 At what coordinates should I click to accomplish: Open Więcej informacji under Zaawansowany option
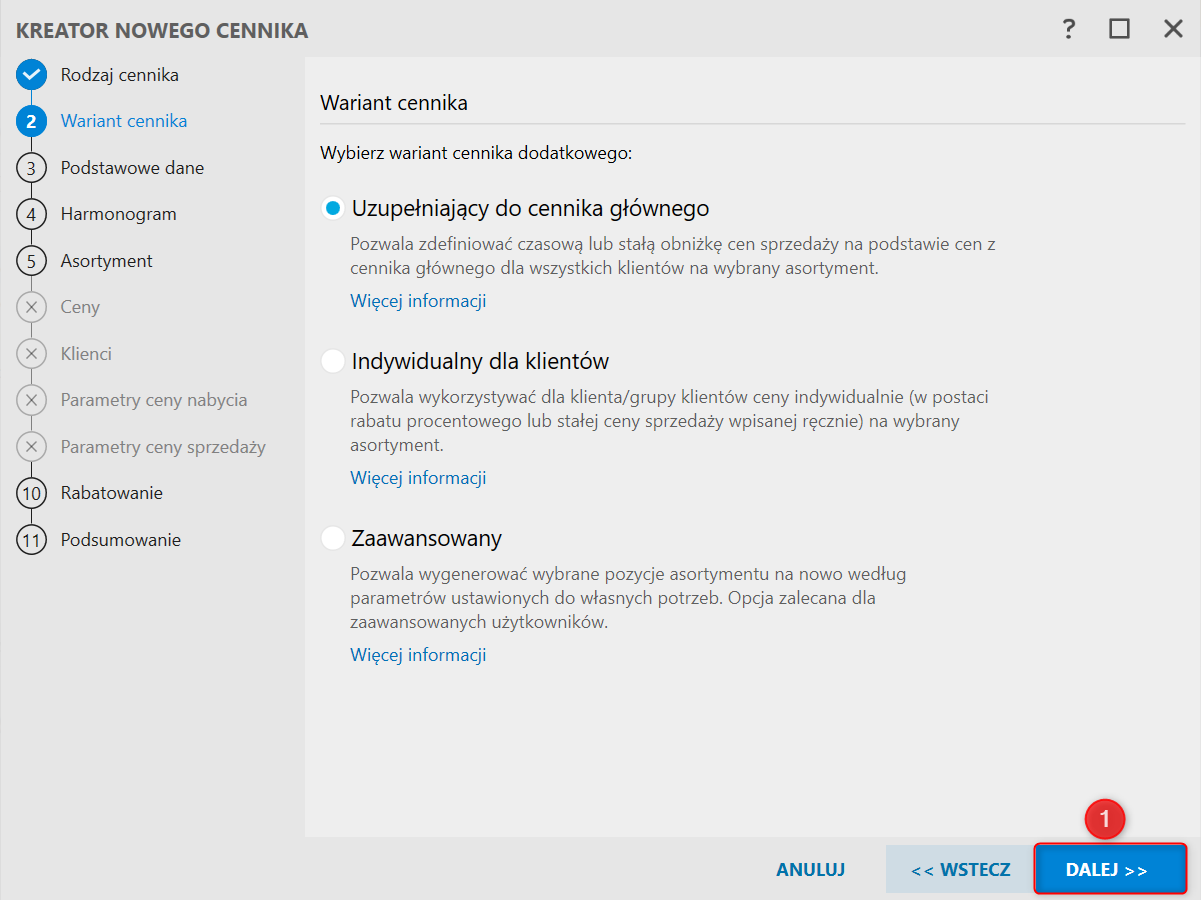tap(418, 655)
